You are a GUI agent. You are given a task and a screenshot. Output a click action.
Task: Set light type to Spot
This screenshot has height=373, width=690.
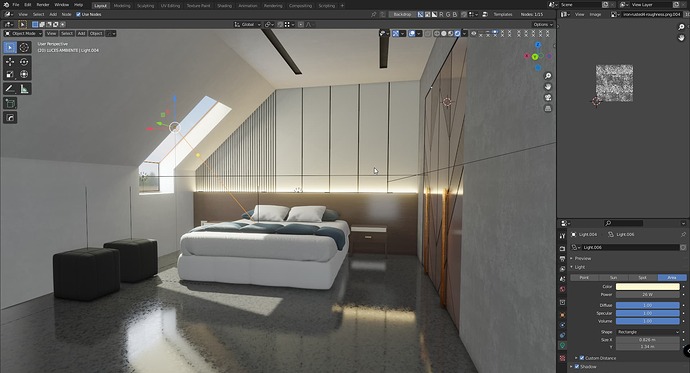pos(643,278)
